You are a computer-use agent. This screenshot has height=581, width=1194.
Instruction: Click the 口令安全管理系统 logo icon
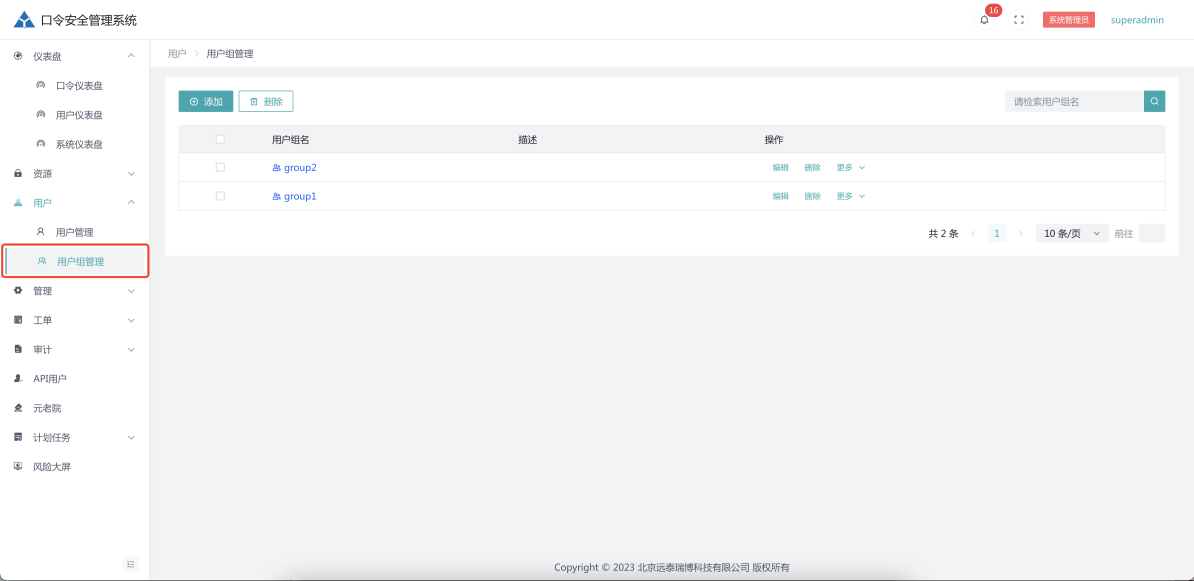24,20
